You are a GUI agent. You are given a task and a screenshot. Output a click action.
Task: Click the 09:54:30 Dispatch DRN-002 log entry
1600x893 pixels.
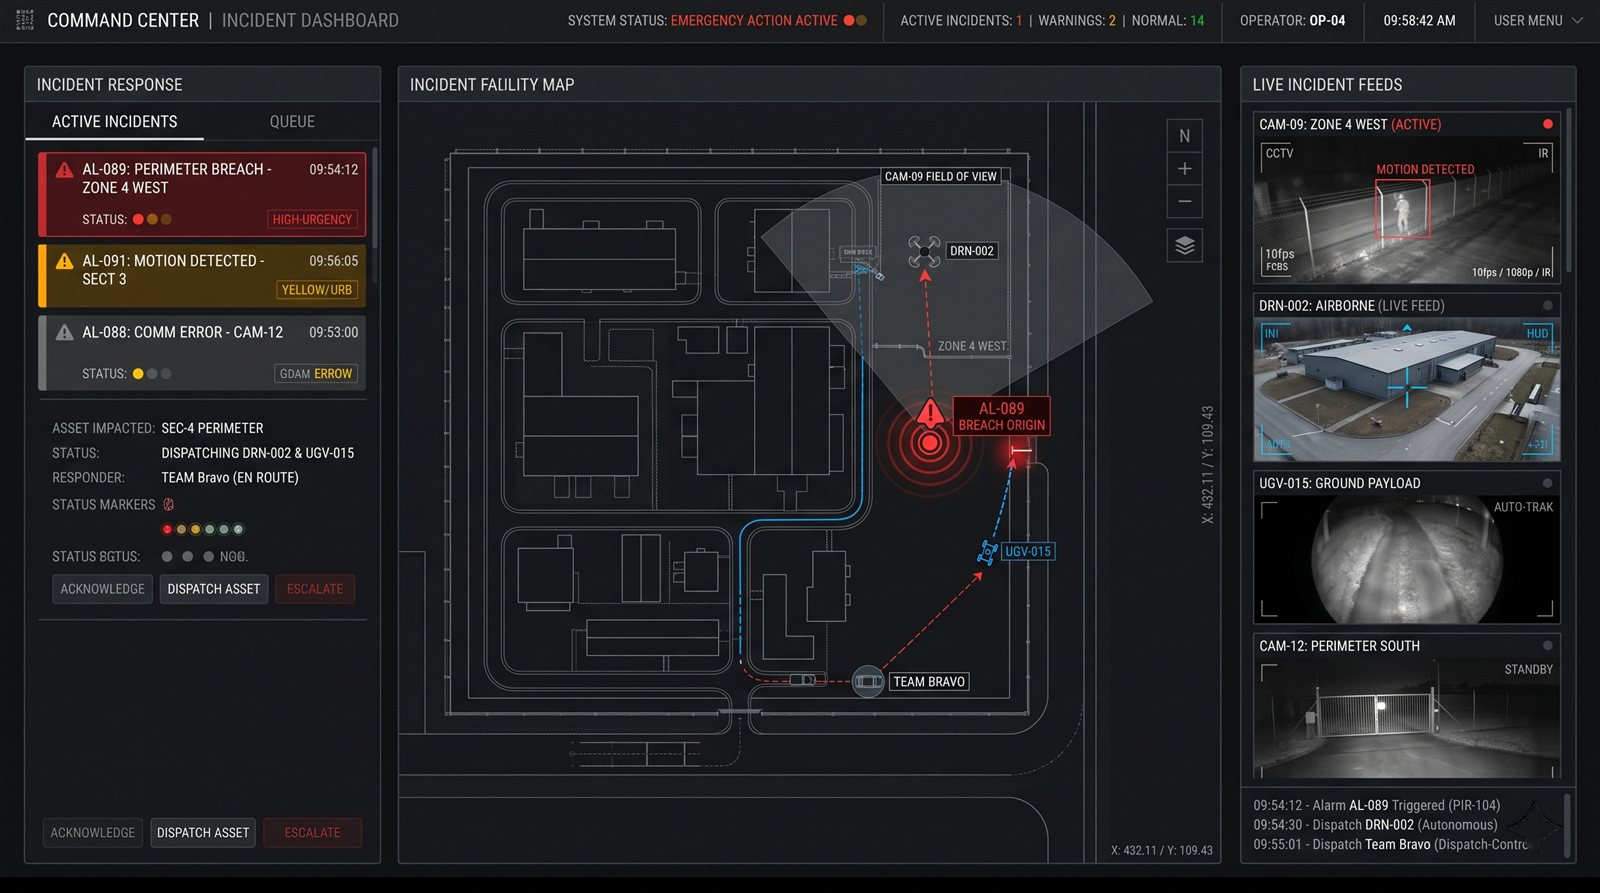point(1376,825)
